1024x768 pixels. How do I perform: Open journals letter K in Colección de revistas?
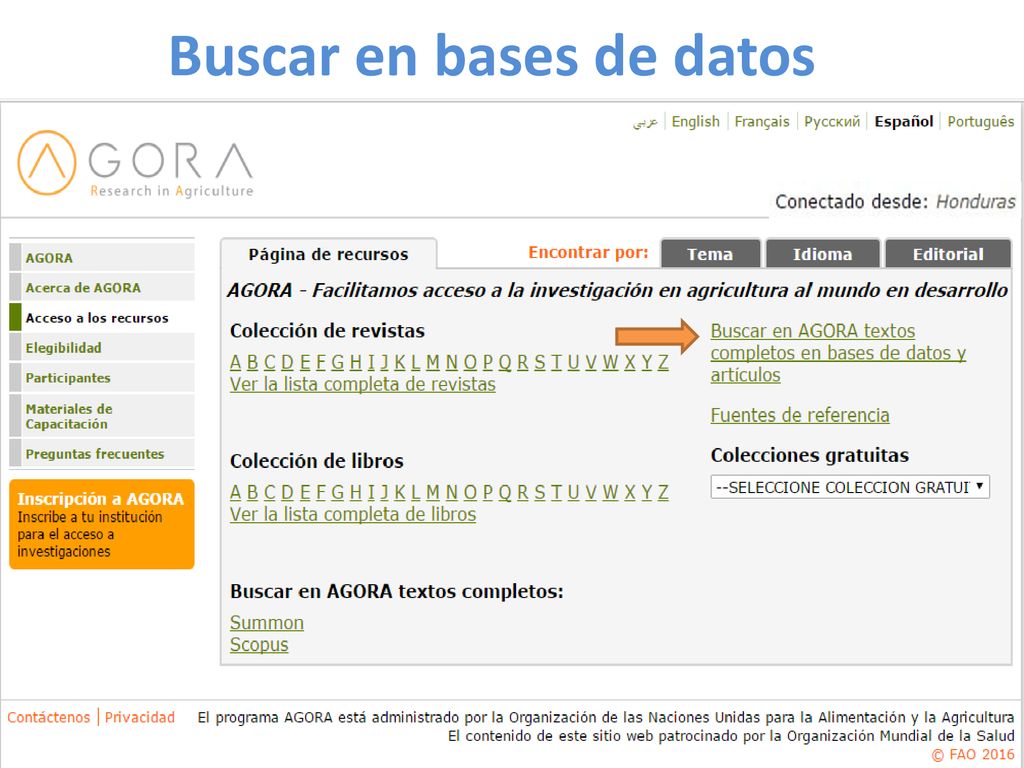tap(400, 362)
